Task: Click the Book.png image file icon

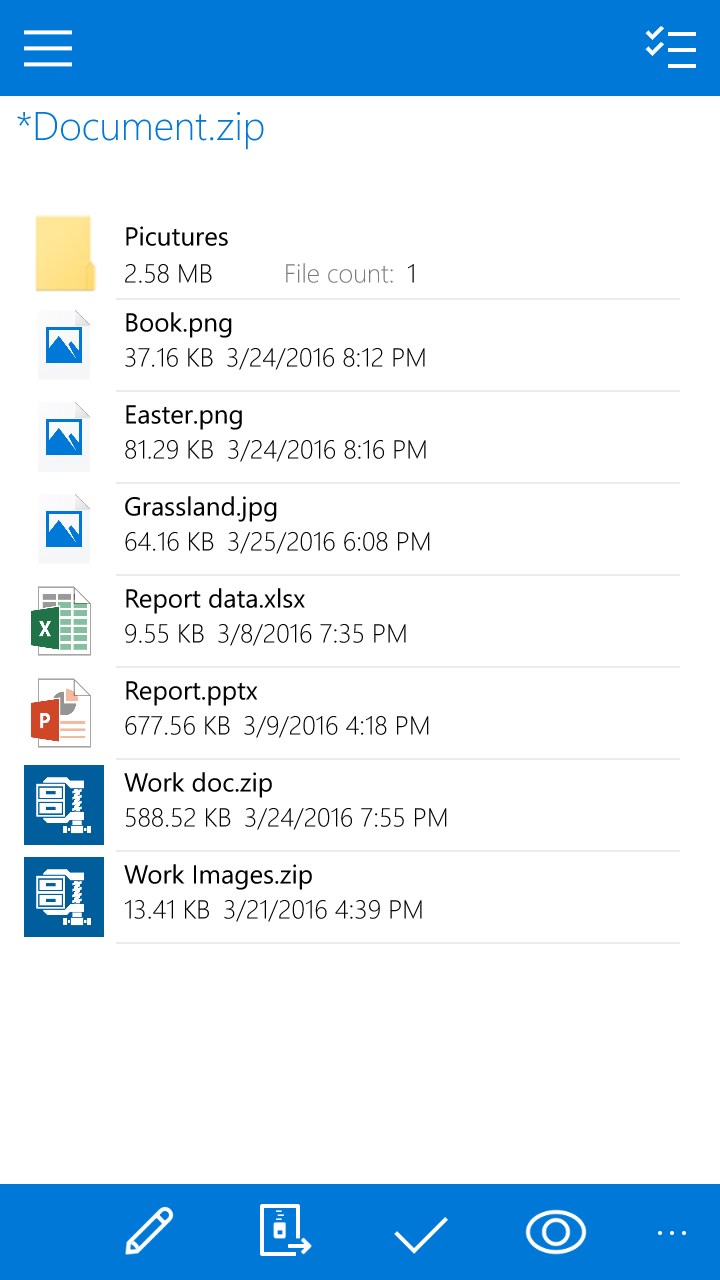Action: [64, 346]
